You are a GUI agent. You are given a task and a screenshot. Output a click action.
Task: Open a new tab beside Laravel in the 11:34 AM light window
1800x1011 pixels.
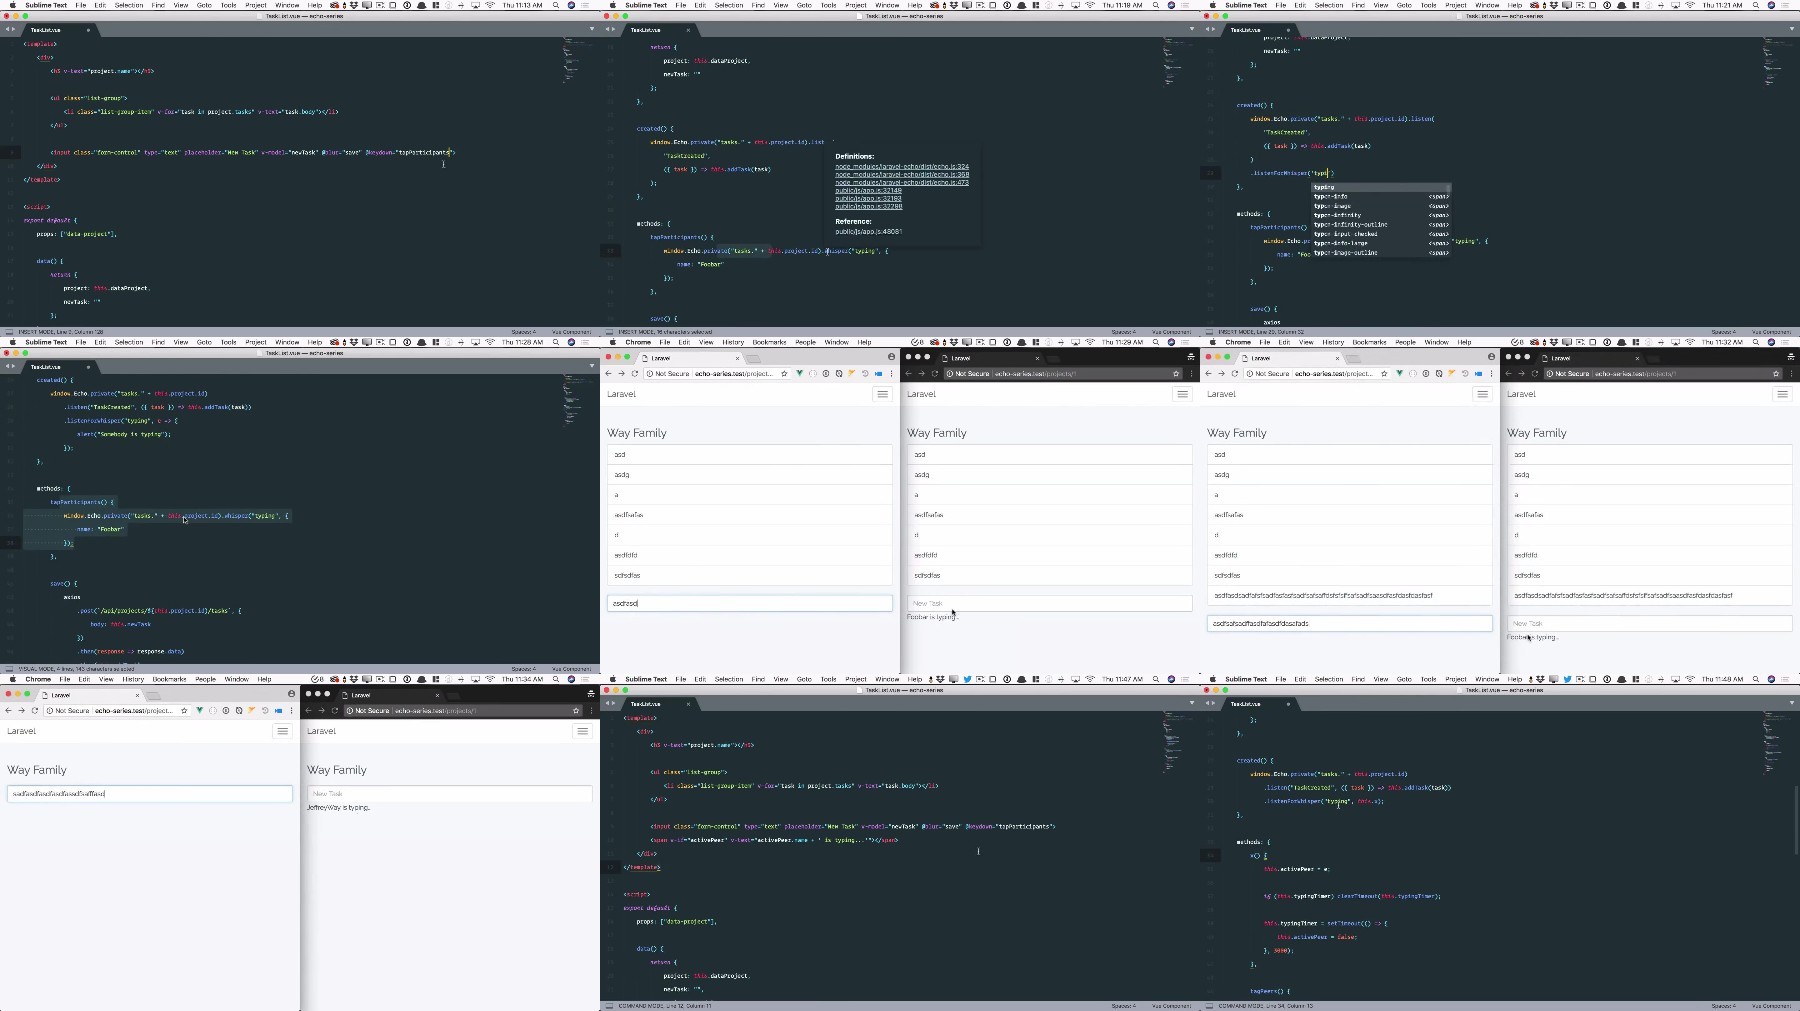(153, 695)
